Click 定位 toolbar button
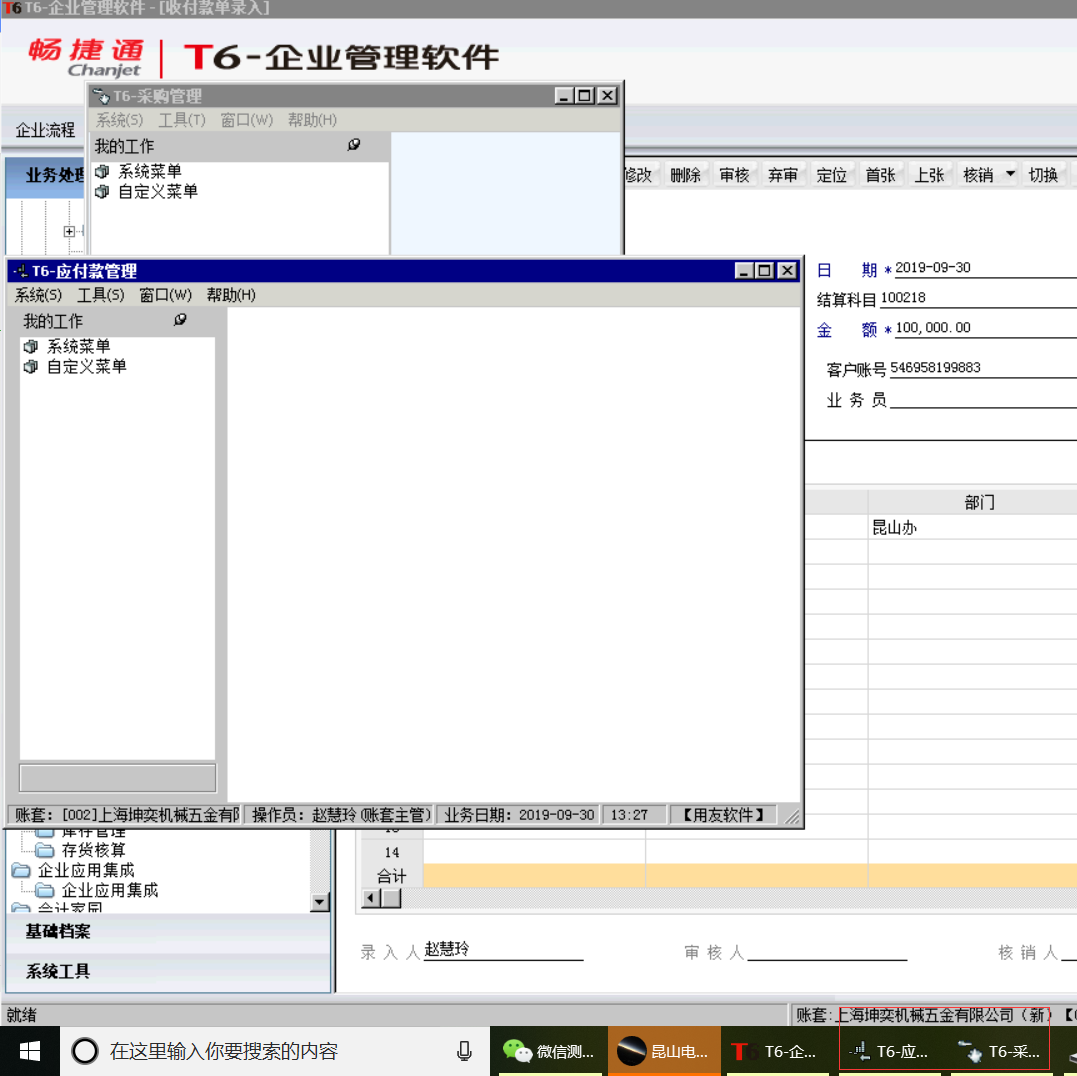The height and width of the screenshot is (1076, 1077). (832, 175)
